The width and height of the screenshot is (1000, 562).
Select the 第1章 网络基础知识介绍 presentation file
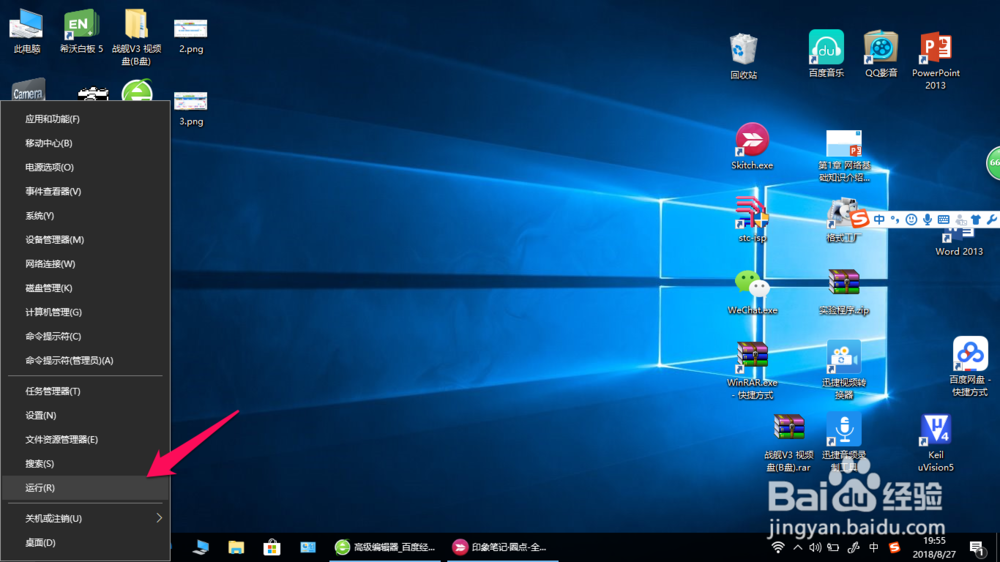point(844,156)
